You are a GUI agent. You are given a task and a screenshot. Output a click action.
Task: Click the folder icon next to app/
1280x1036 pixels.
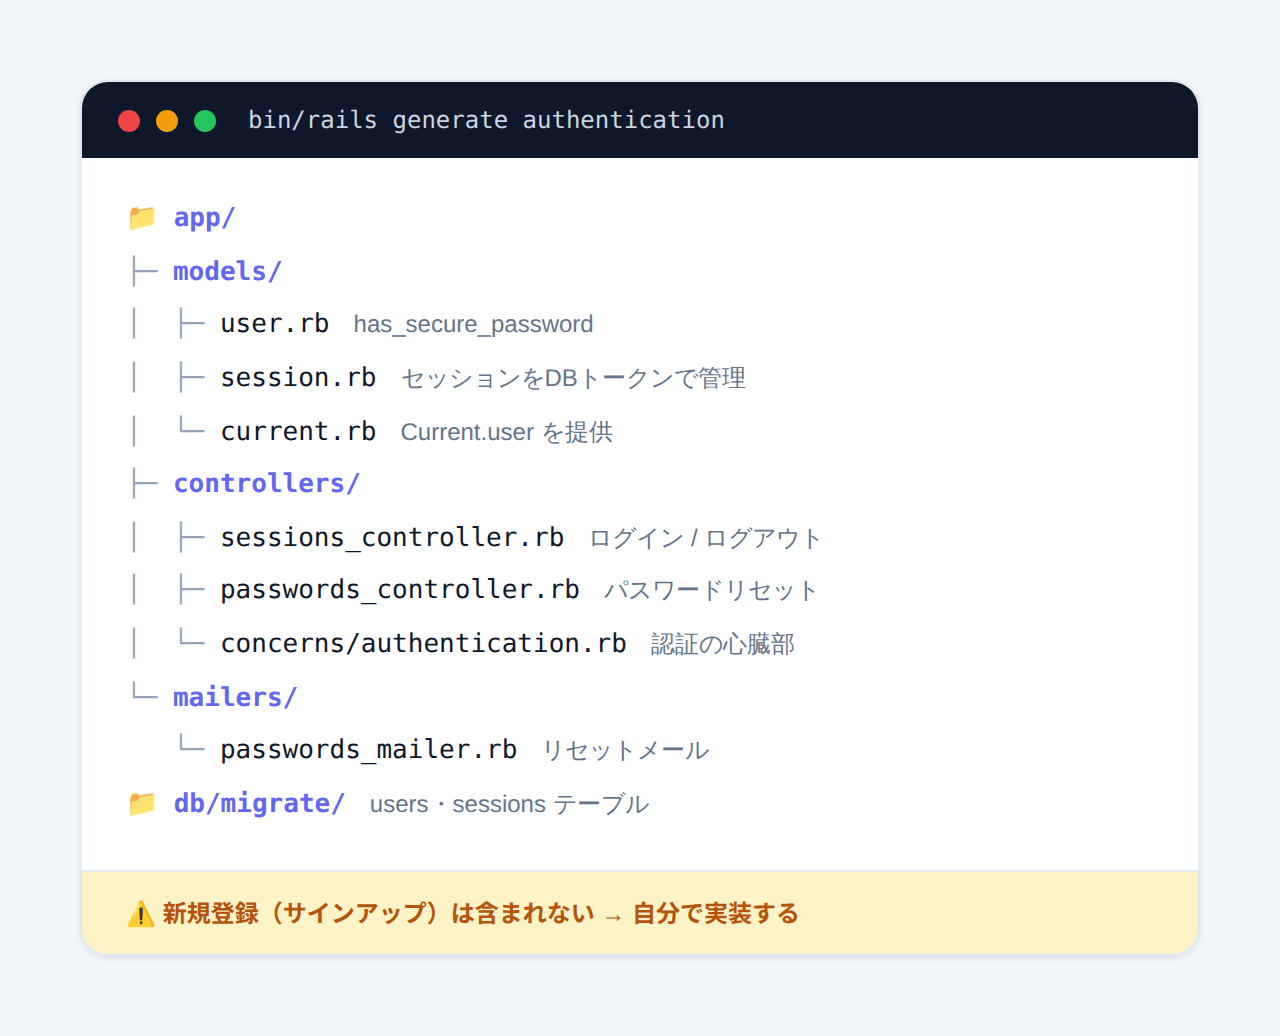[142, 217]
